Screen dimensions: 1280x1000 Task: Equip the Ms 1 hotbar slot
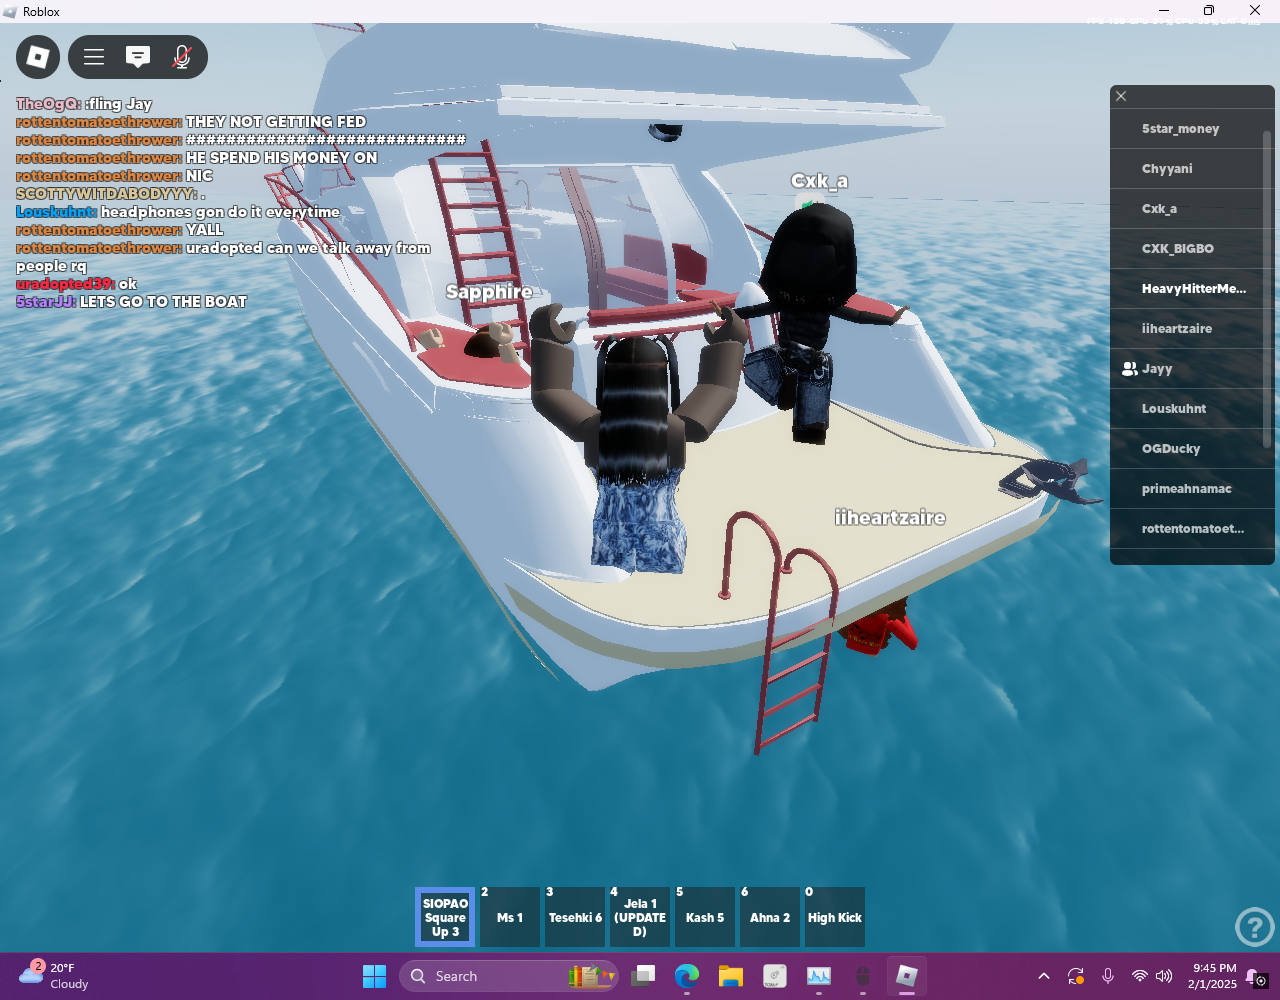(x=510, y=917)
